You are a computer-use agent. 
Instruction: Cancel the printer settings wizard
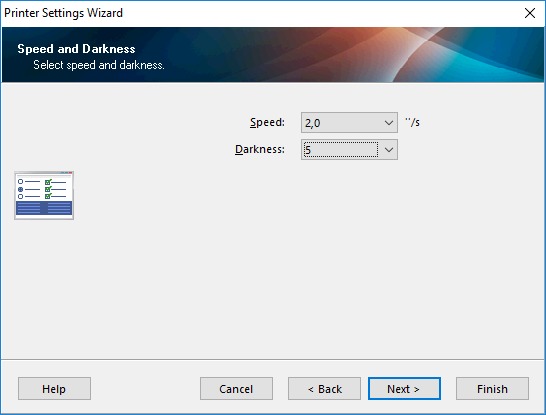click(236, 389)
